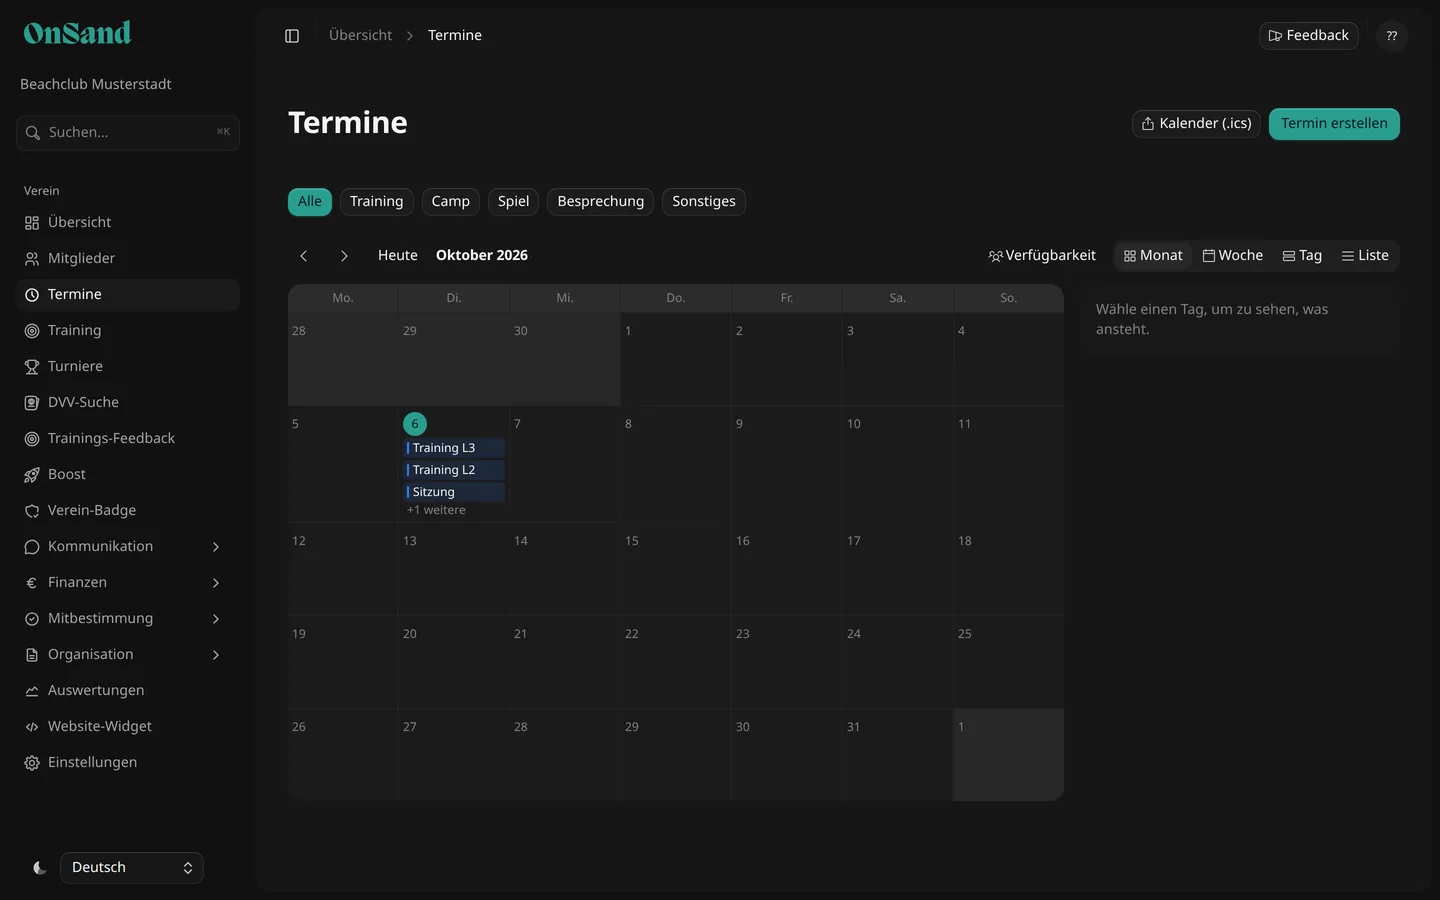Jump to Heute
Screen dimensions: 1440x900
coord(398,256)
